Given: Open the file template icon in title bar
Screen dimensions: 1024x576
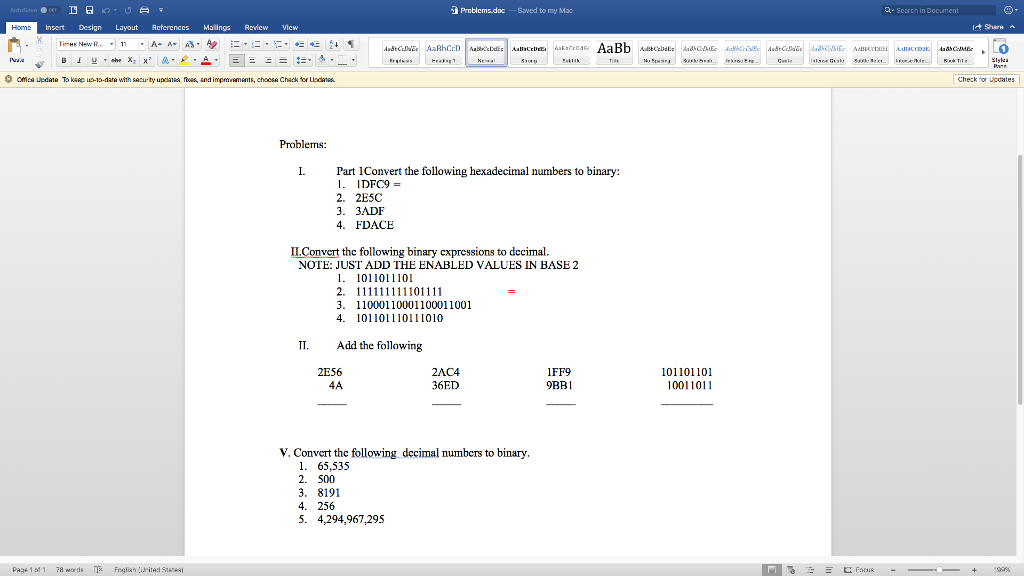Looking at the screenshot, I should coord(73,10).
